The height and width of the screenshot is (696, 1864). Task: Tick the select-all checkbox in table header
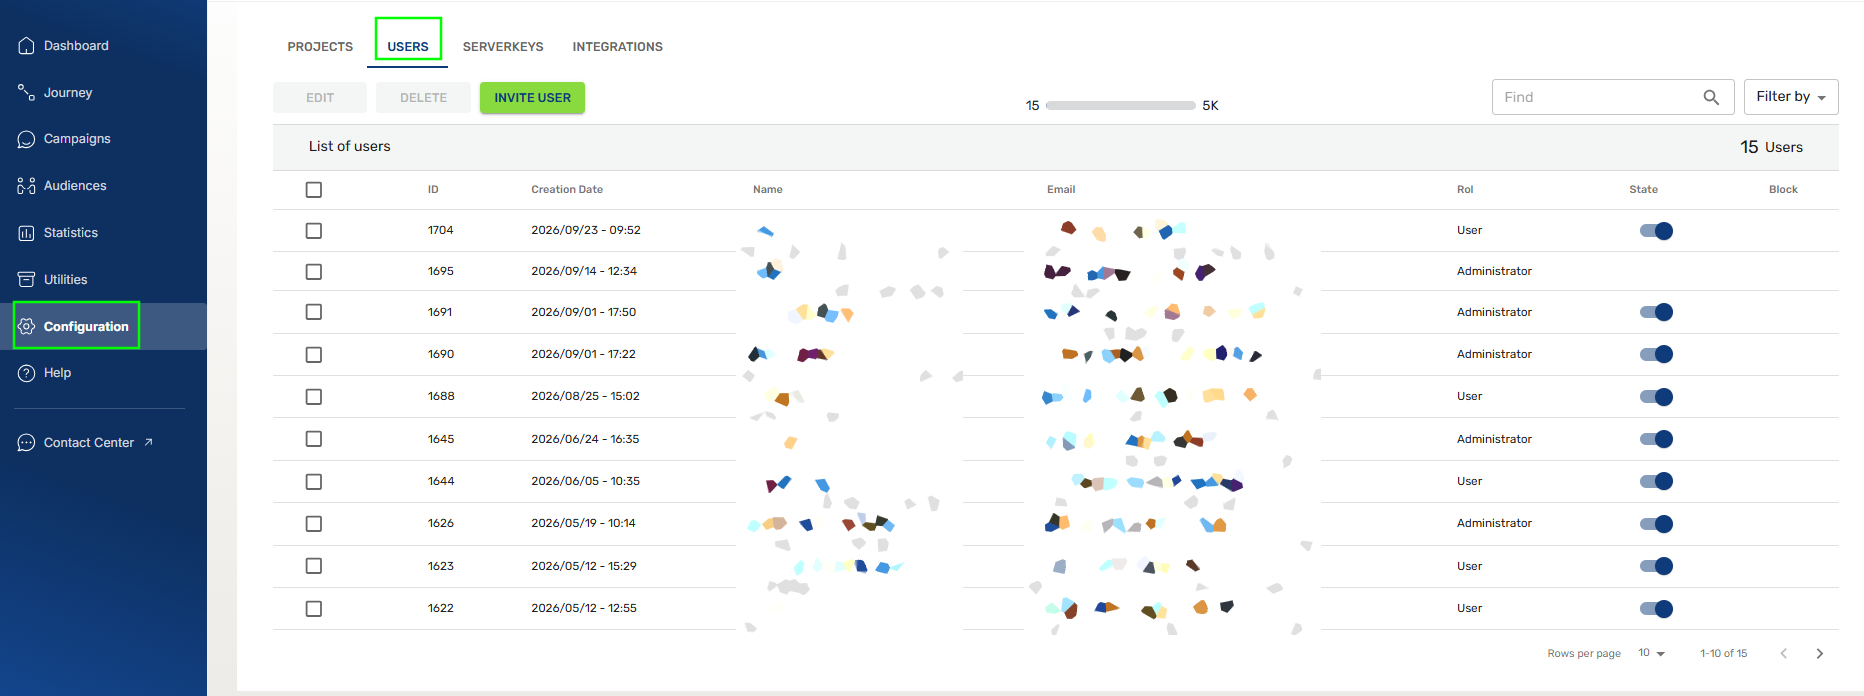[314, 190]
